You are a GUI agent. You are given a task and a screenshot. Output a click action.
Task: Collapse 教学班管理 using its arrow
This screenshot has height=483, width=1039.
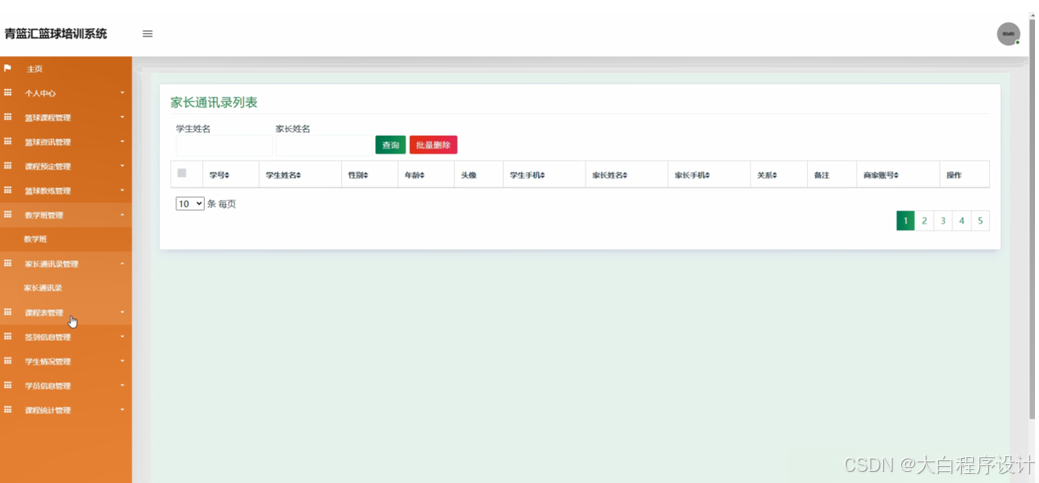pos(123,215)
